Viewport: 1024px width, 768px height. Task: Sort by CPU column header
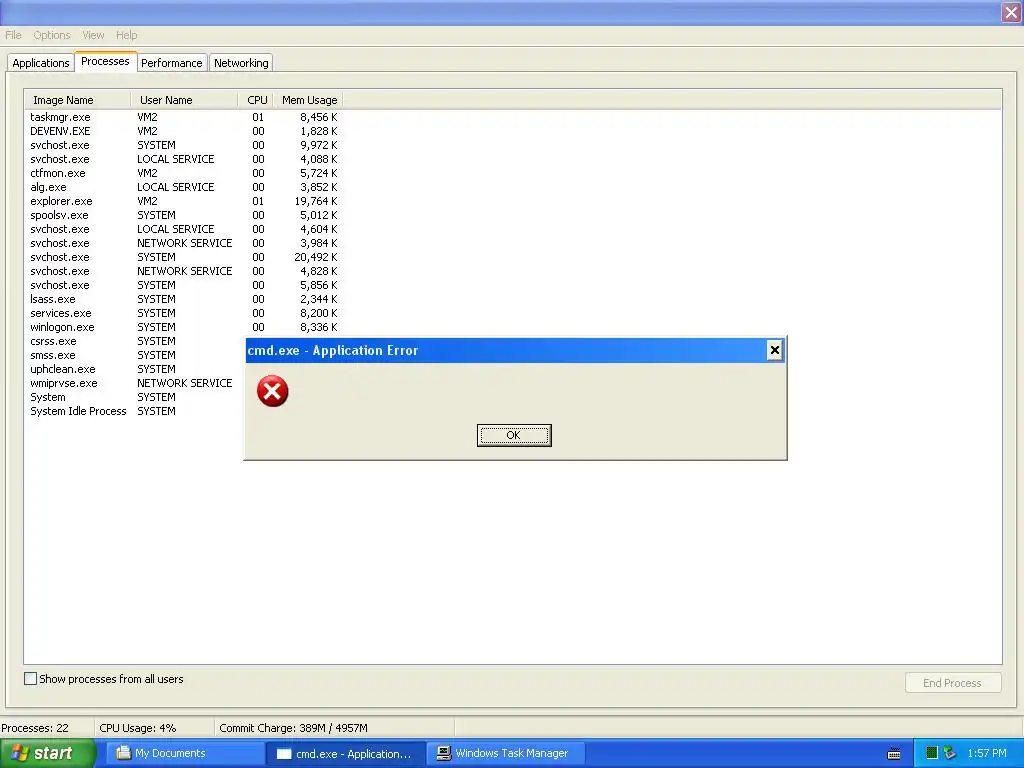tap(257, 100)
